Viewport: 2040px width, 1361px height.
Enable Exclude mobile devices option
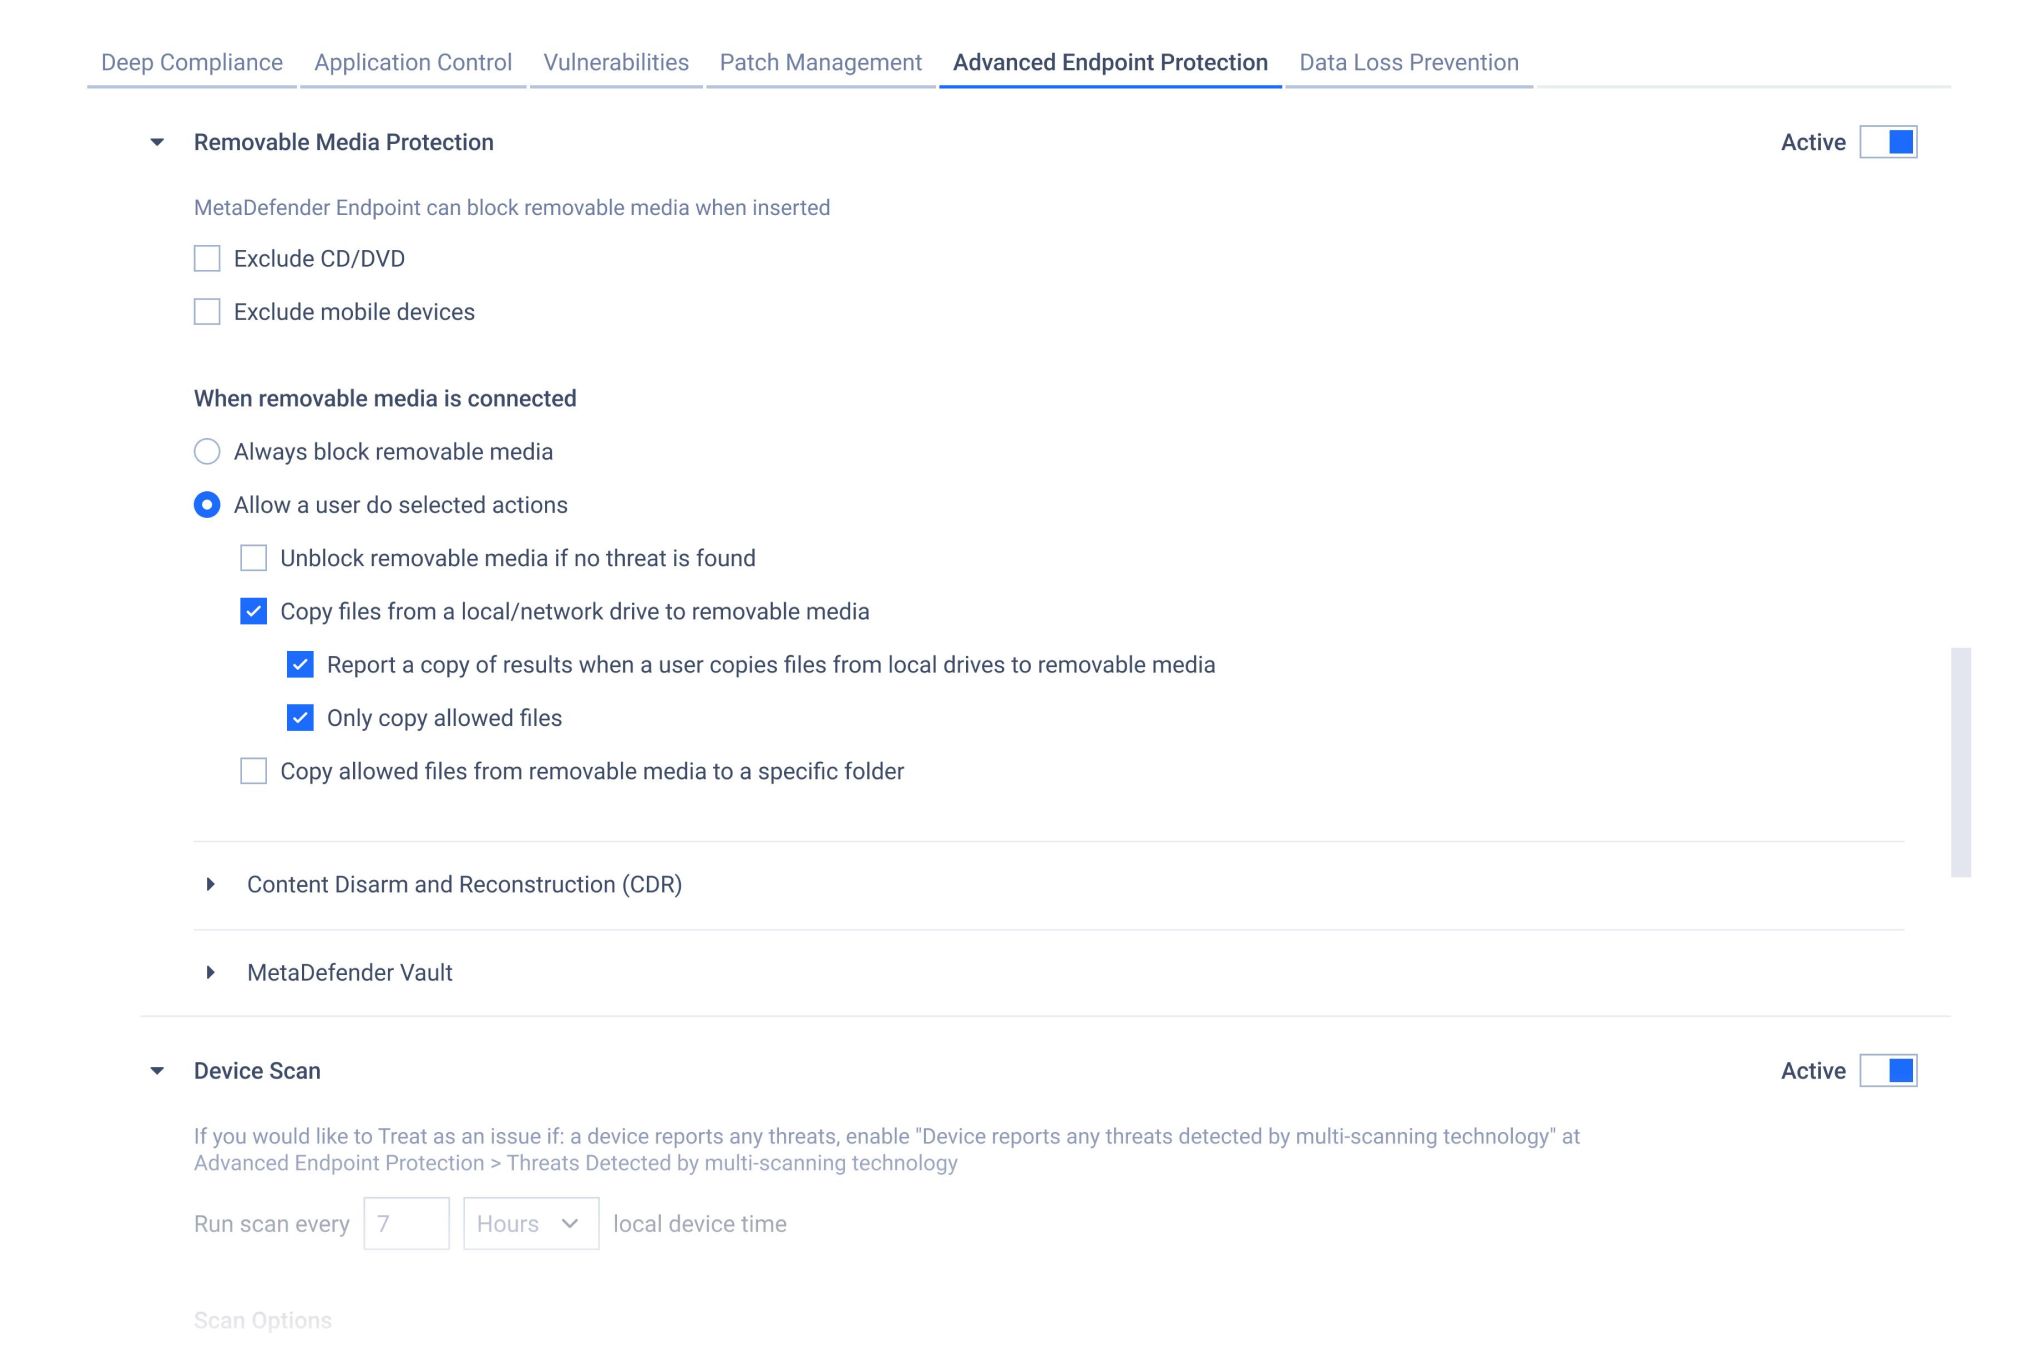point(207,312)
